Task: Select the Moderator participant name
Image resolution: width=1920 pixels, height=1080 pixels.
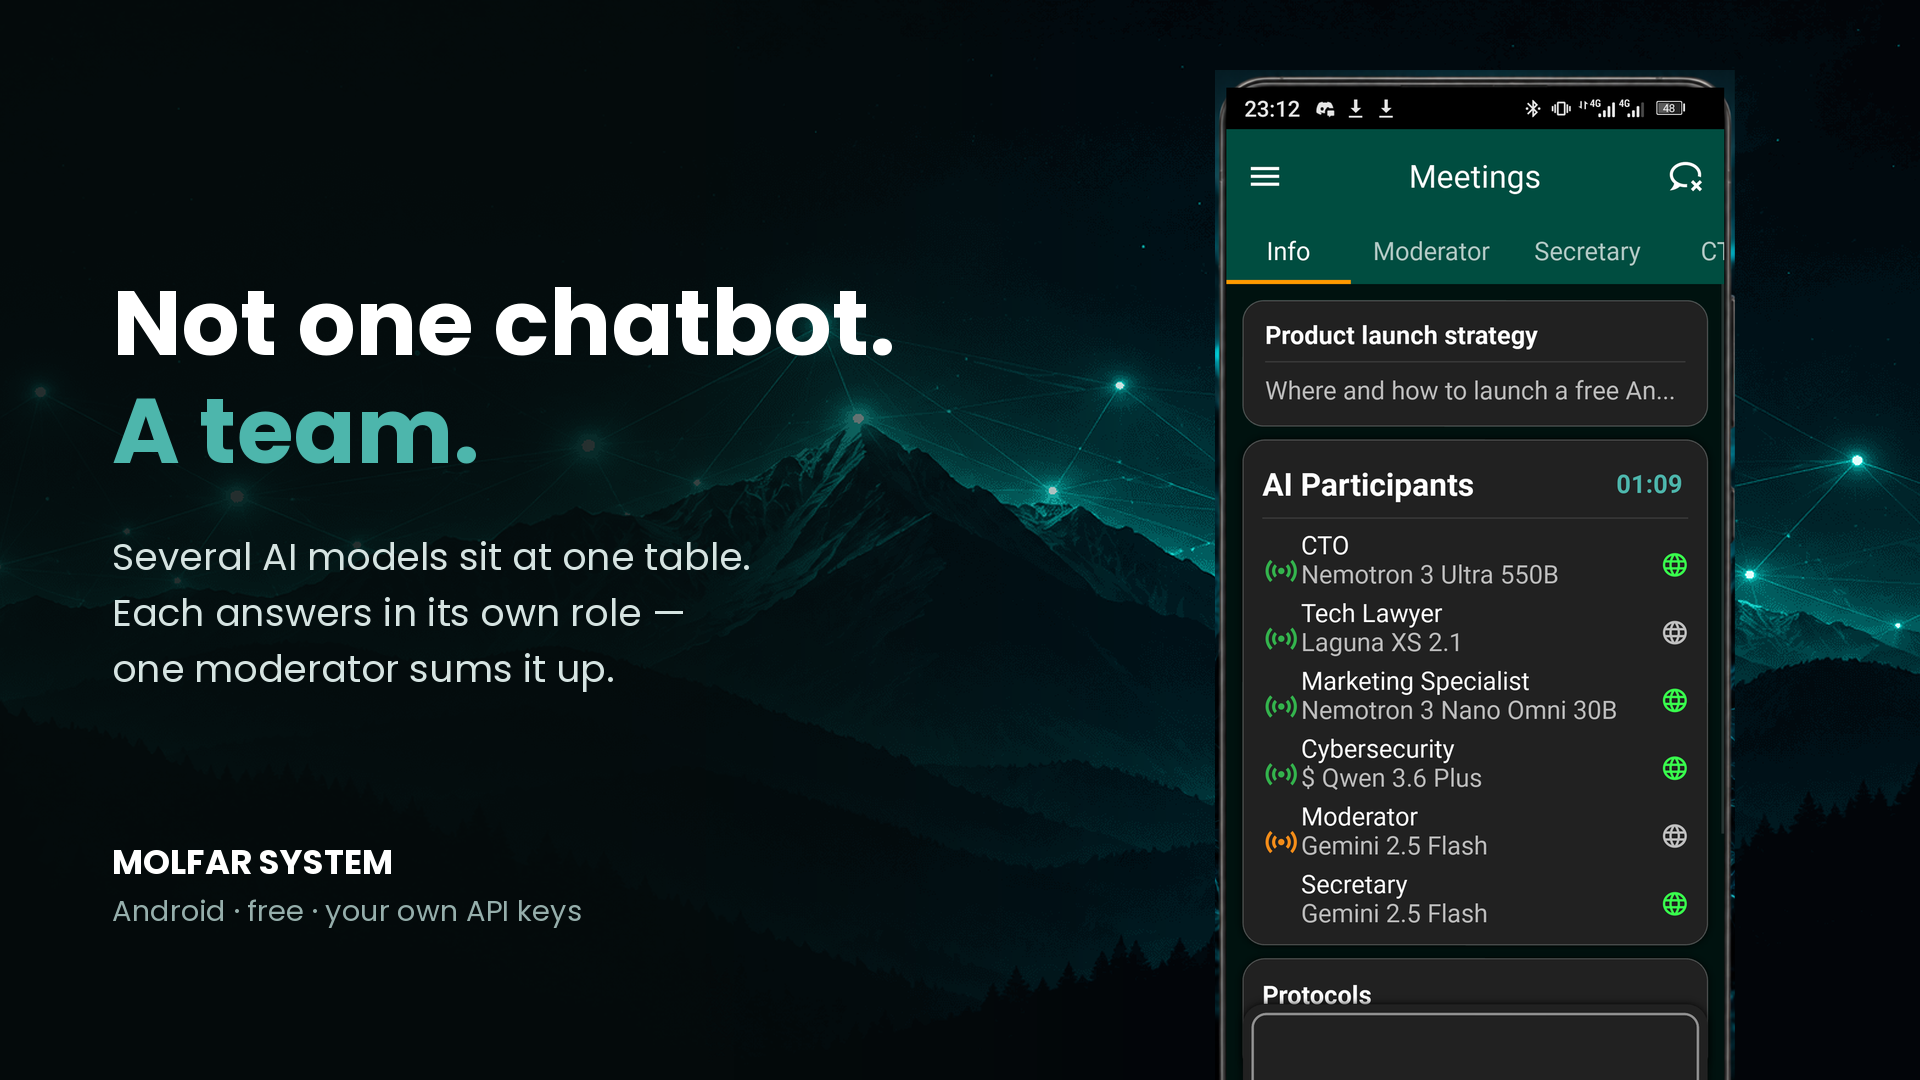Action: click(x=1359, y=817)
